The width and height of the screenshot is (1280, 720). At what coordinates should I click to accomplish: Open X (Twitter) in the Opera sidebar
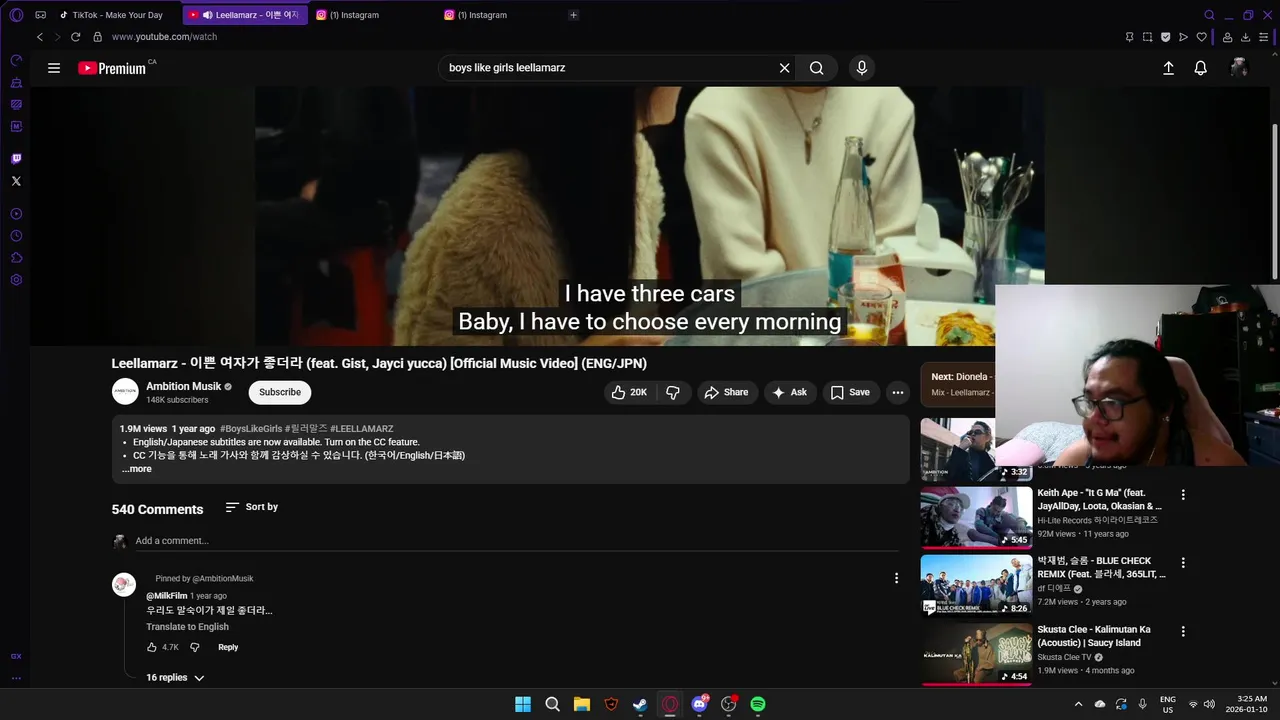(16, 181)
